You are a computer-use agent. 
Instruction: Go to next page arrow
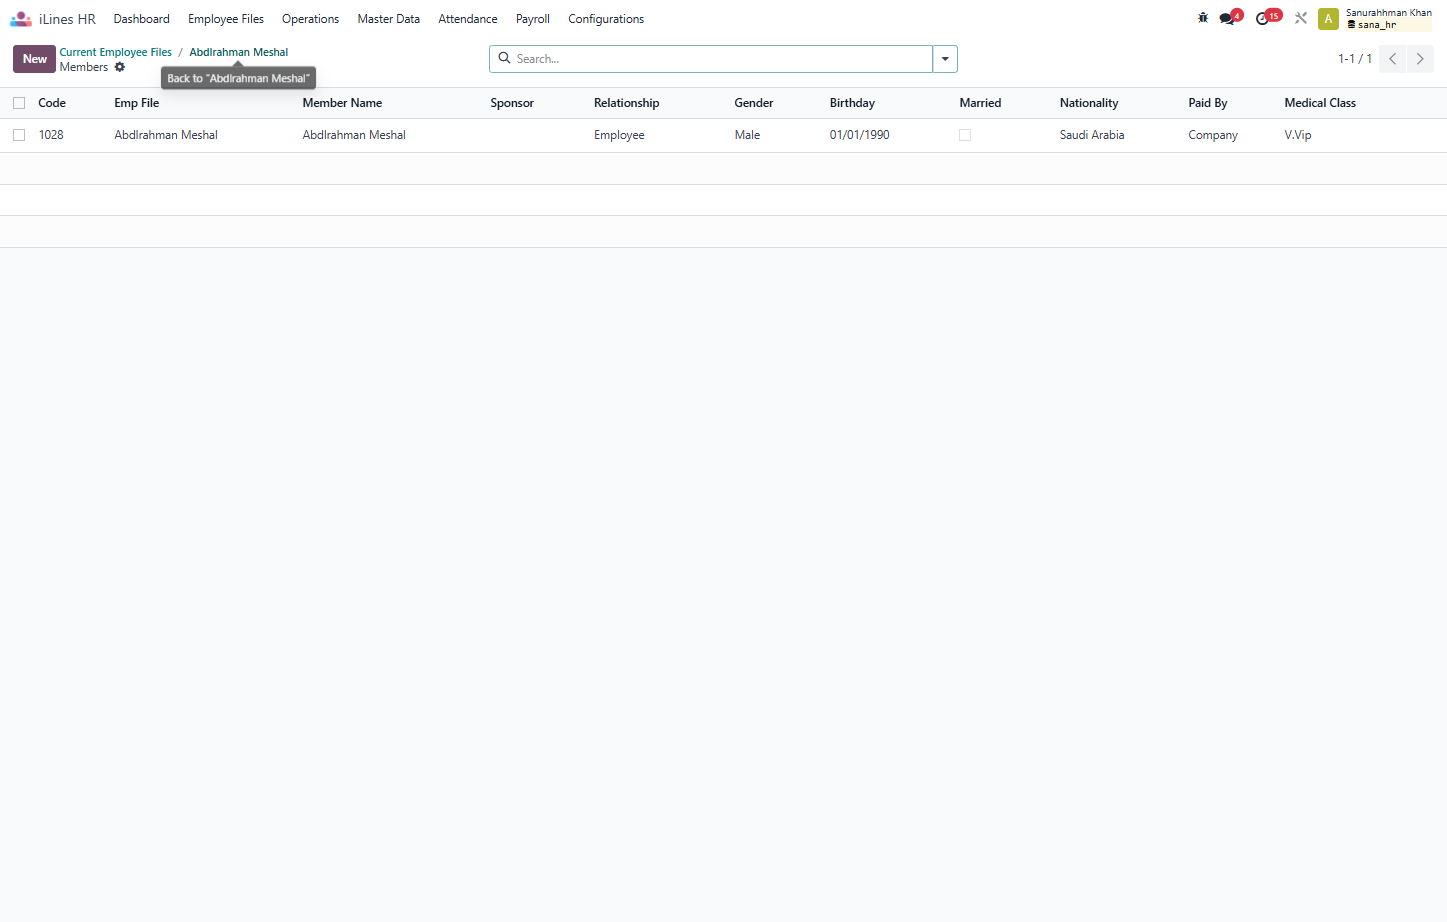coord(1420,59)
